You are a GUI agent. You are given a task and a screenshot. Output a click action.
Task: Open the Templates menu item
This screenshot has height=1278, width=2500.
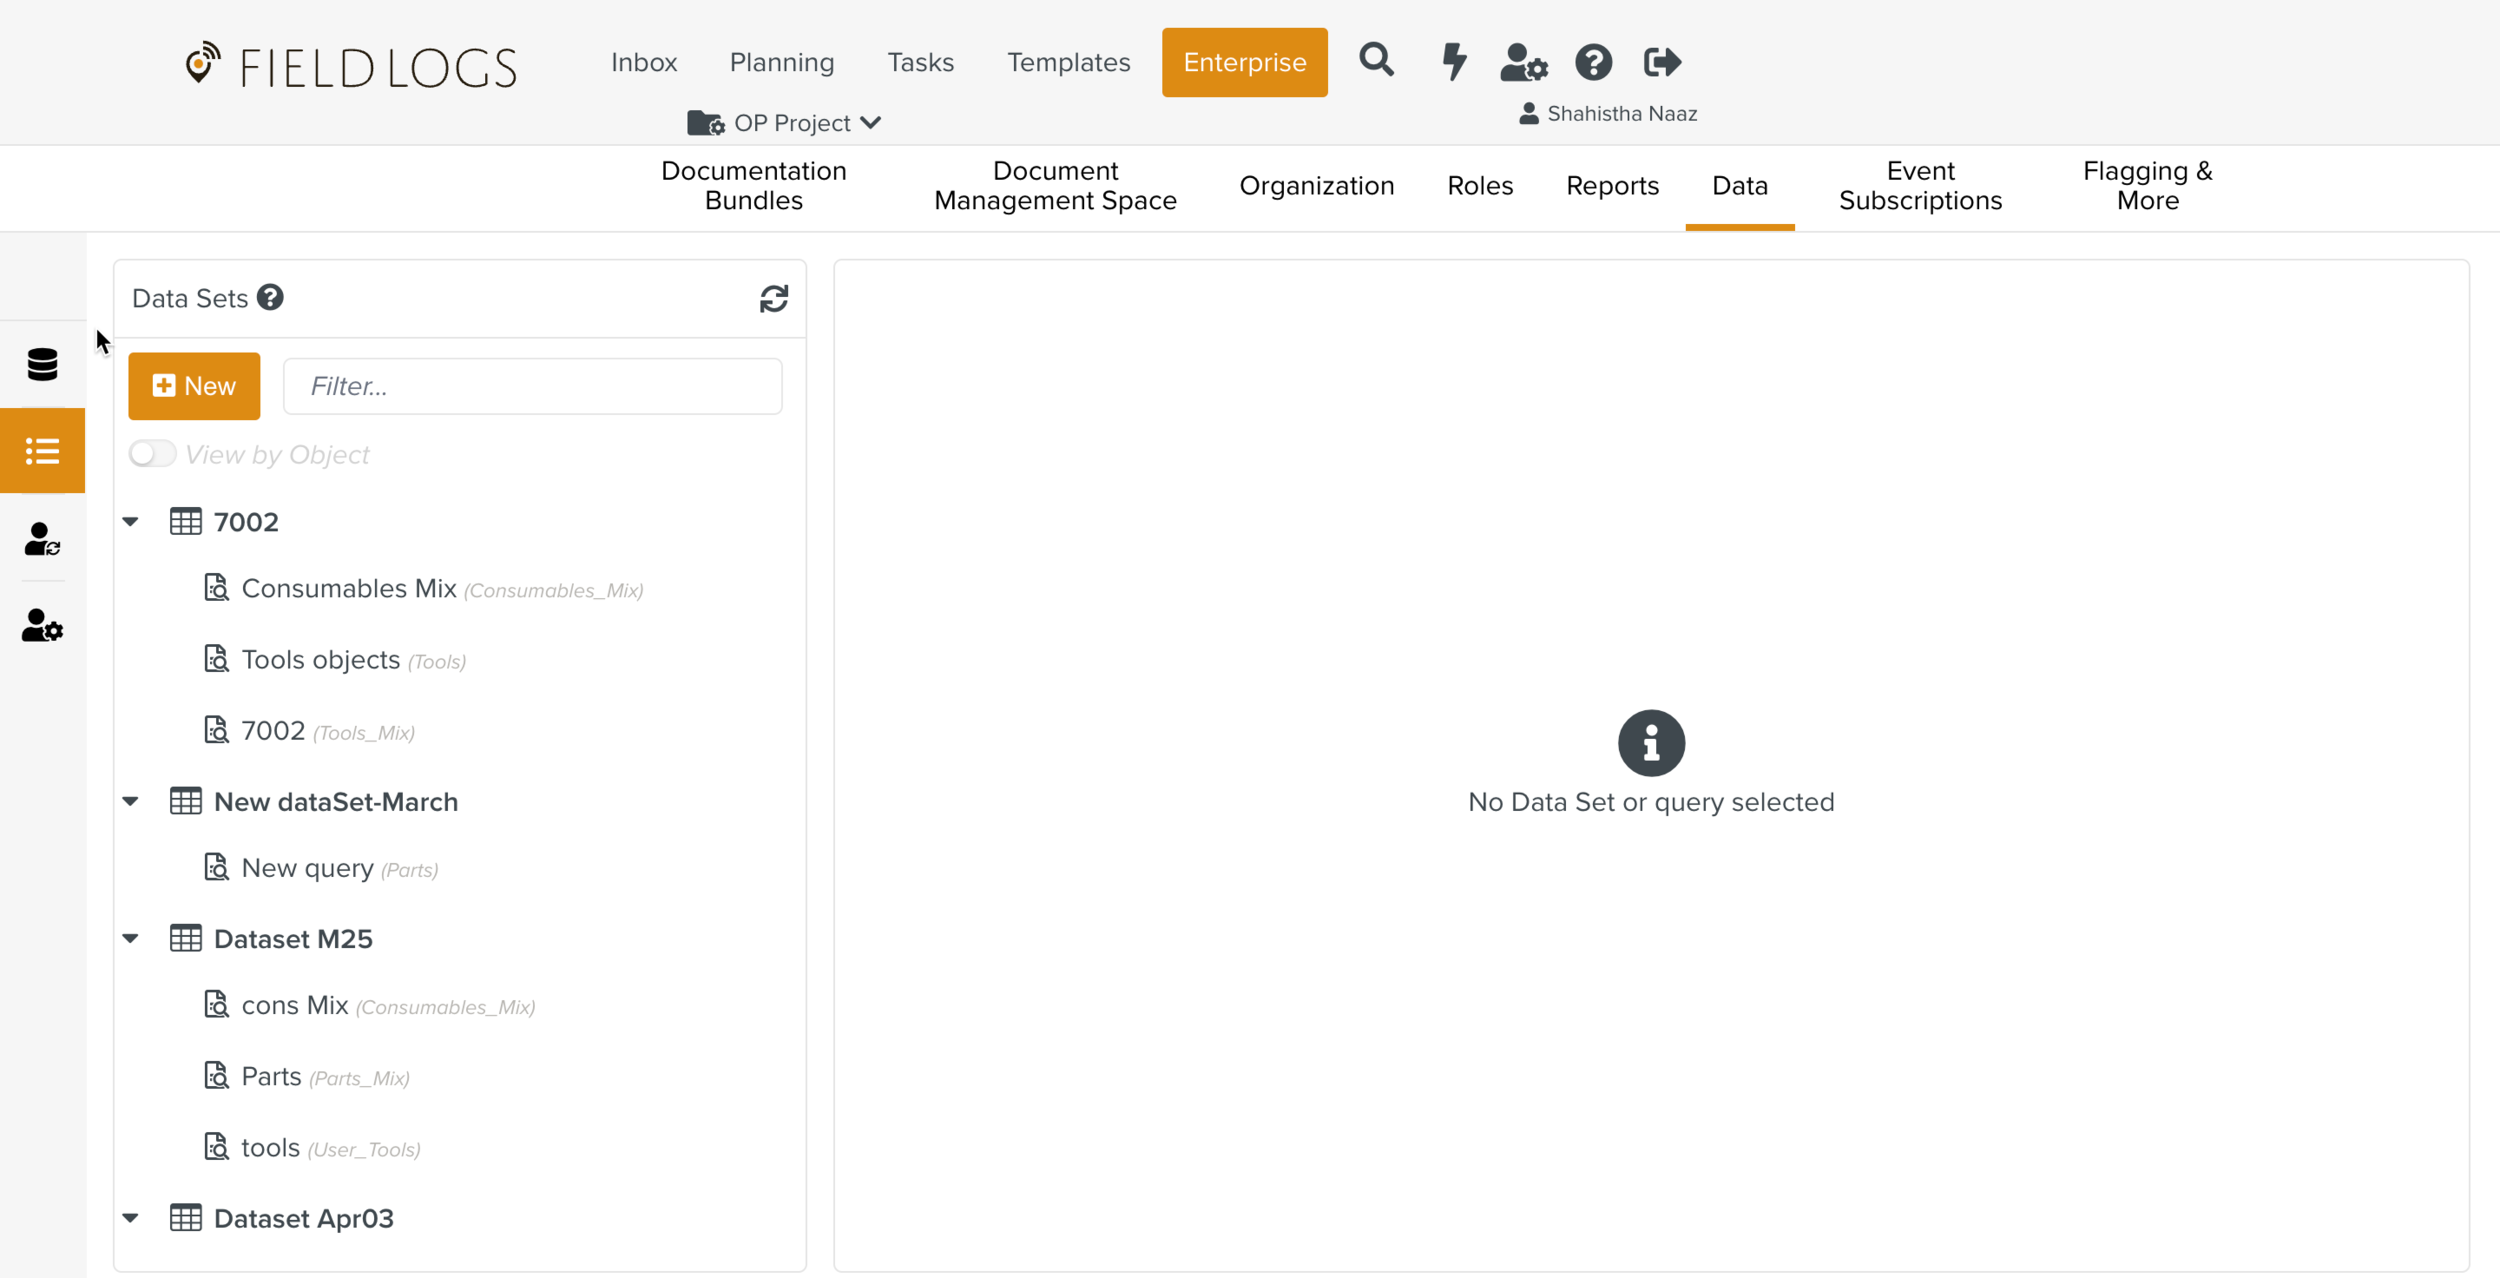1068,62
